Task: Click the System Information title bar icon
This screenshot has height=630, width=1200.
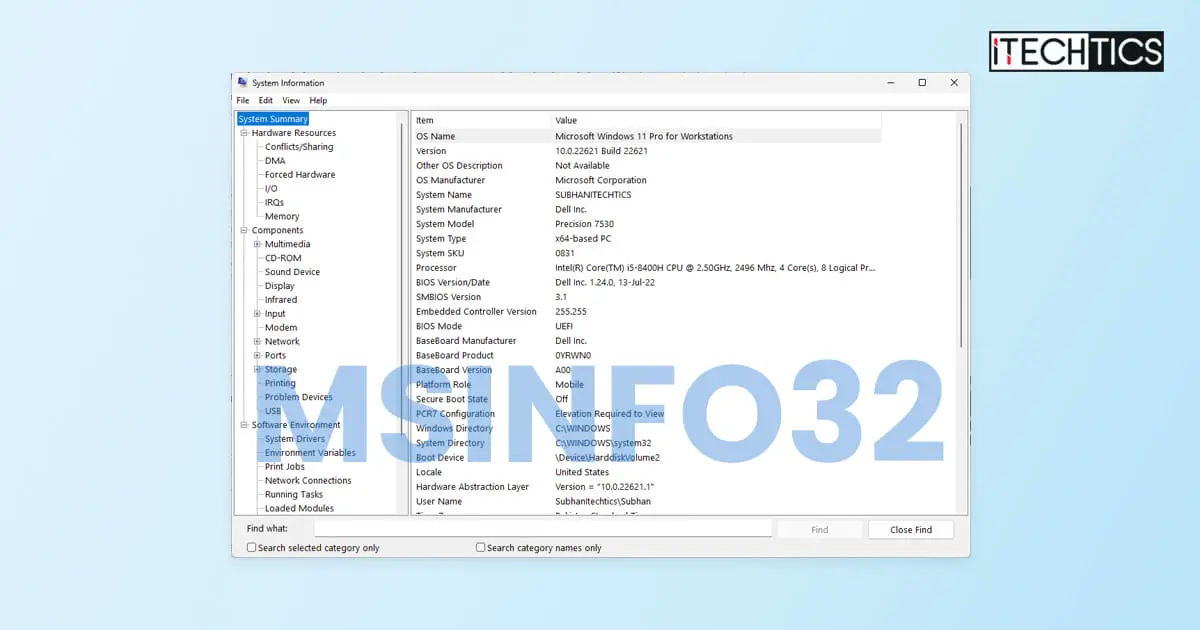Action: click(x=242, y=82)
